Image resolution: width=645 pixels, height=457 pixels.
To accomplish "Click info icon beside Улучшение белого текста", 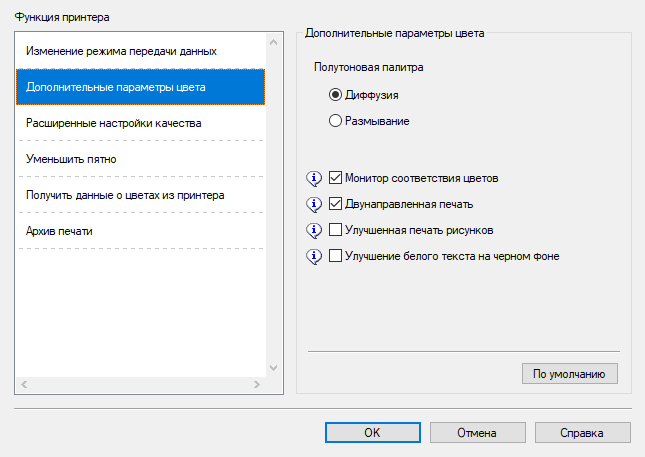I will (x=314, y=256).
